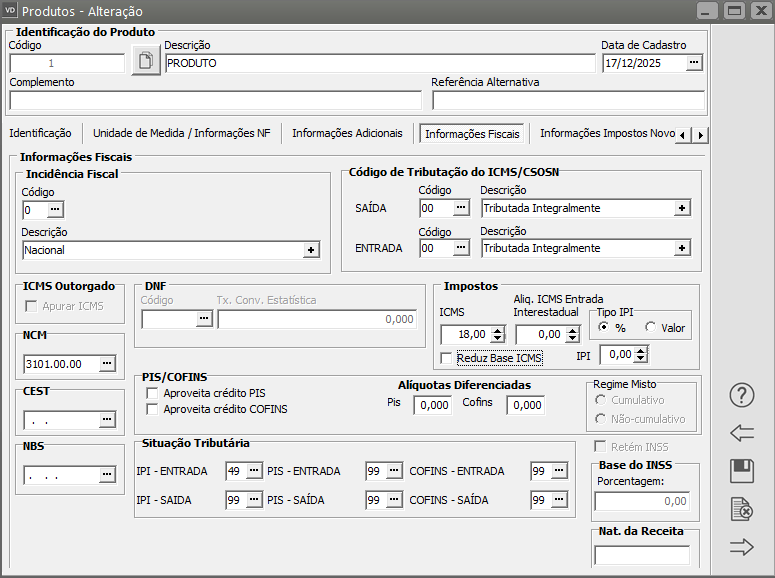Image resolution: width=775 pixels, height=578 pixels.
Task: Click the cancel document icon
Action: click(741, 509)
